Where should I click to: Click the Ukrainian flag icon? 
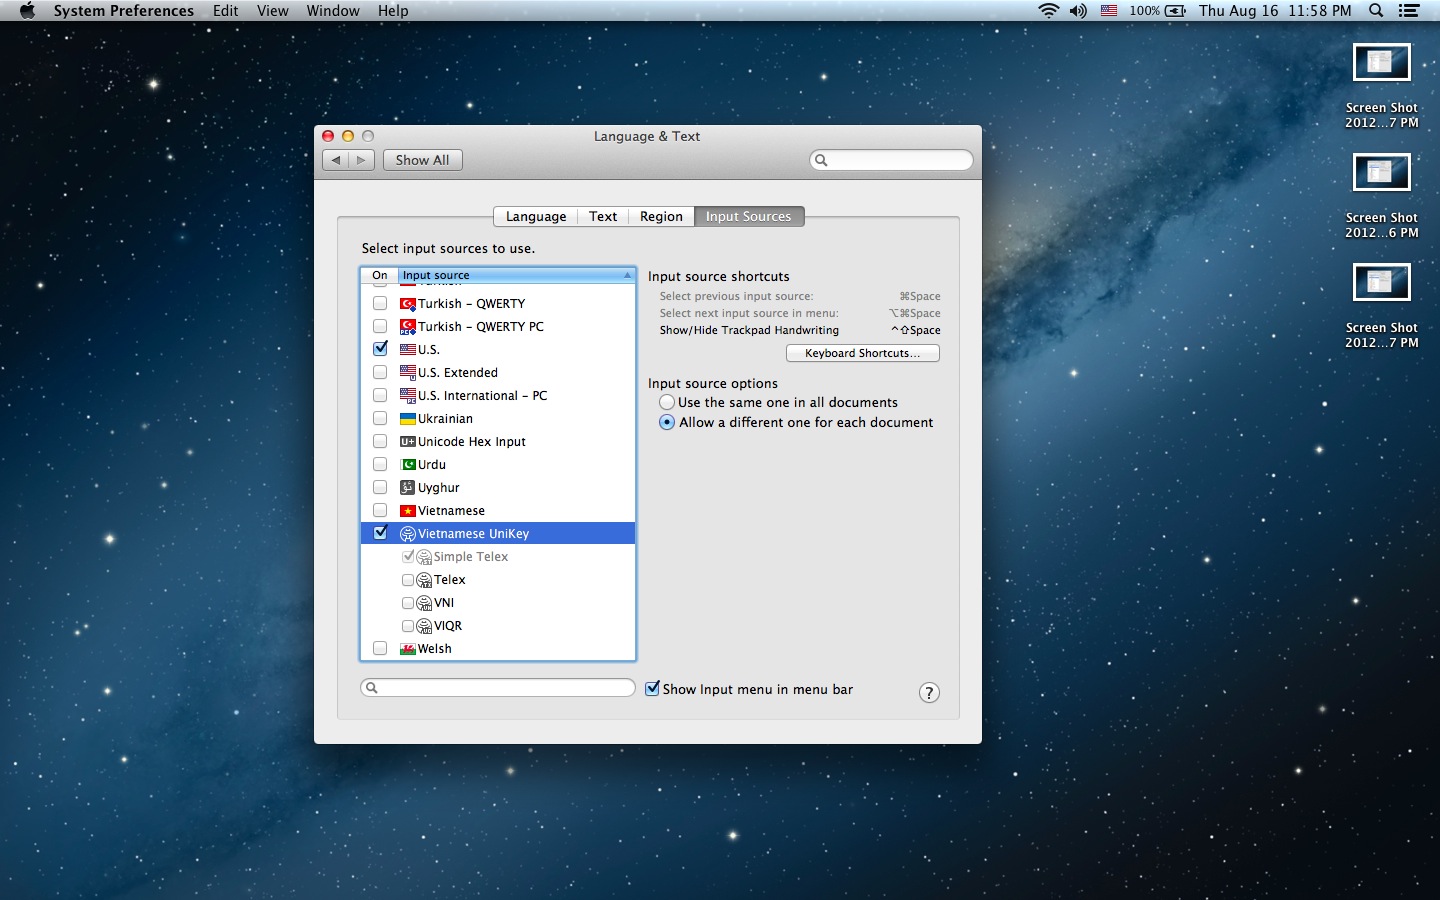(408, 418)
